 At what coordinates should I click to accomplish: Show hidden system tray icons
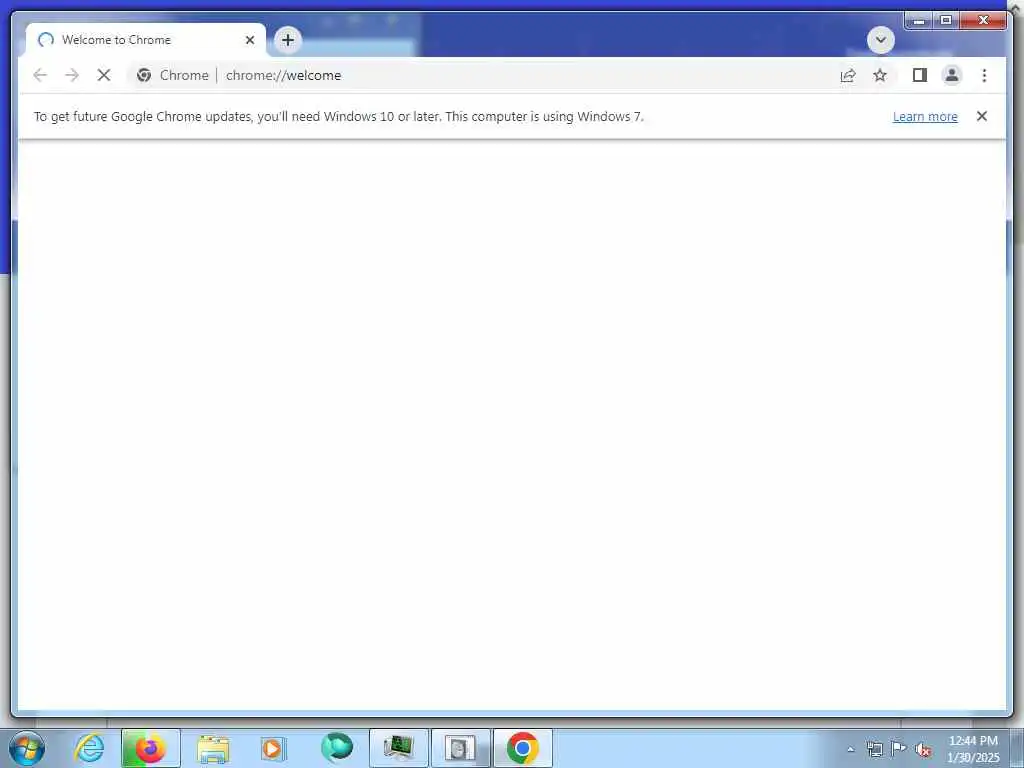point(850,749)
